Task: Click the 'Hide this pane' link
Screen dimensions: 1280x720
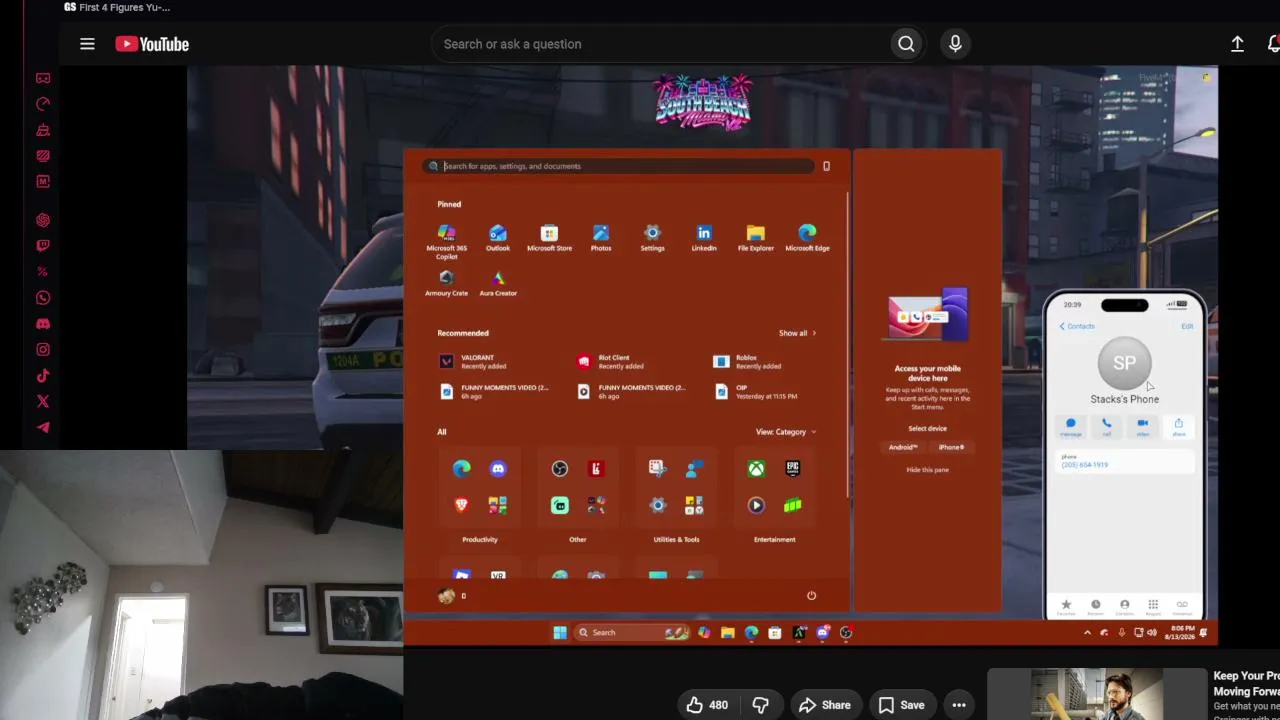Action: [x=927, y=470]
